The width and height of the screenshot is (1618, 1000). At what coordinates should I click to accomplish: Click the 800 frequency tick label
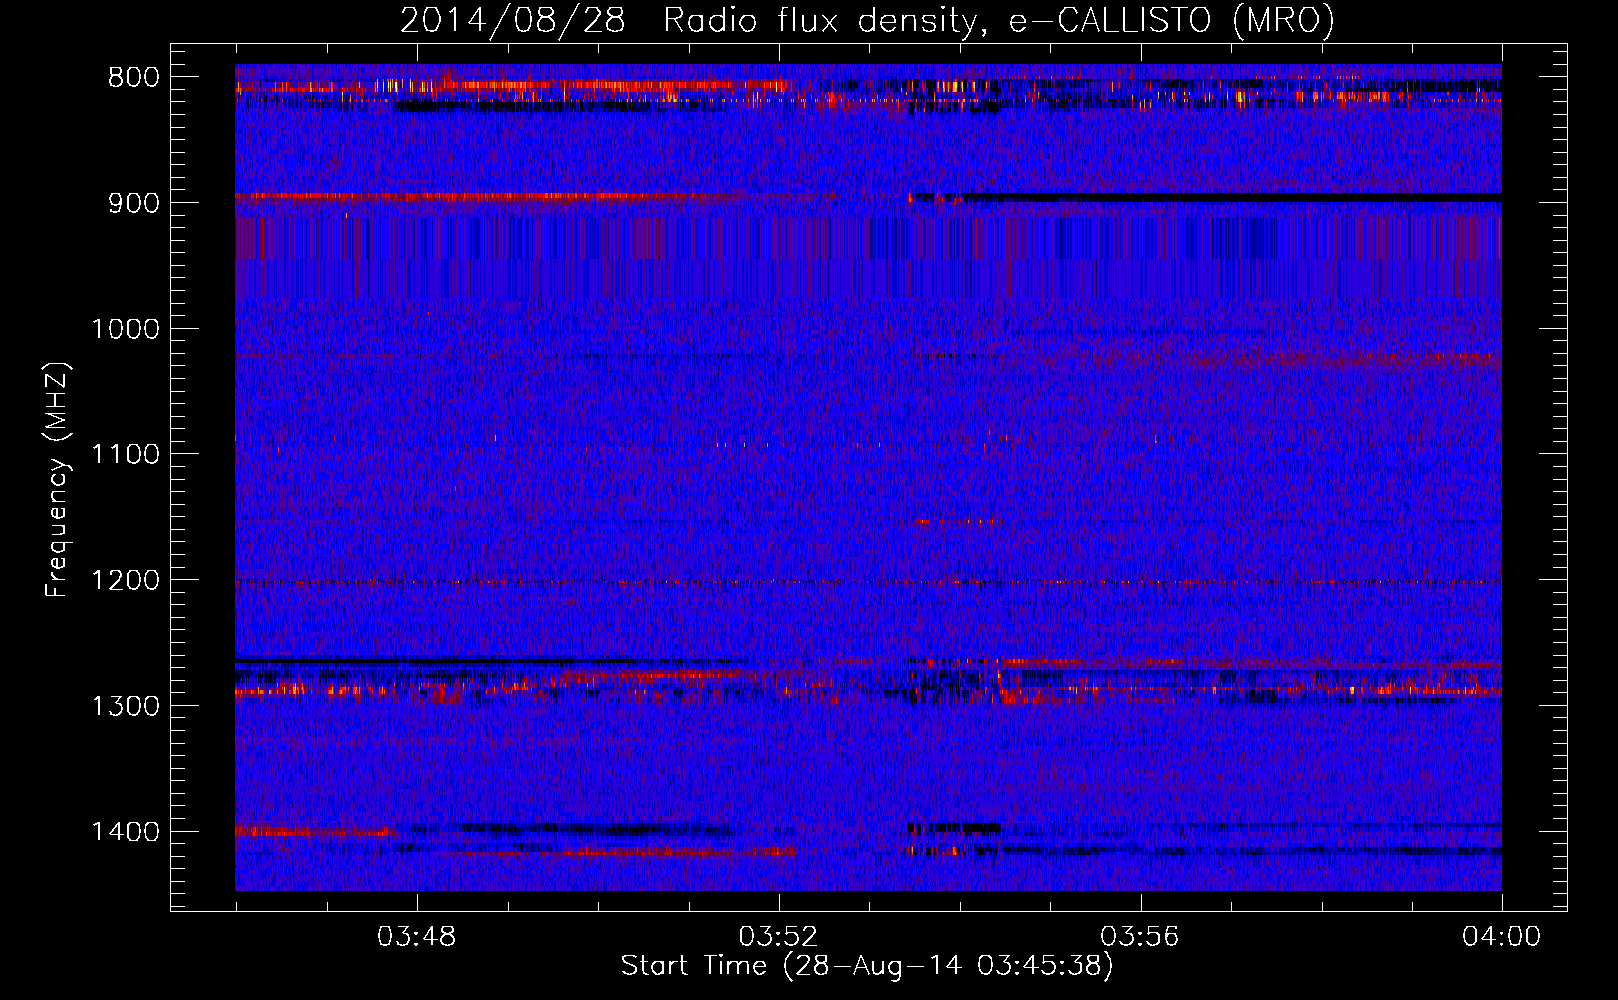(134, 78)
